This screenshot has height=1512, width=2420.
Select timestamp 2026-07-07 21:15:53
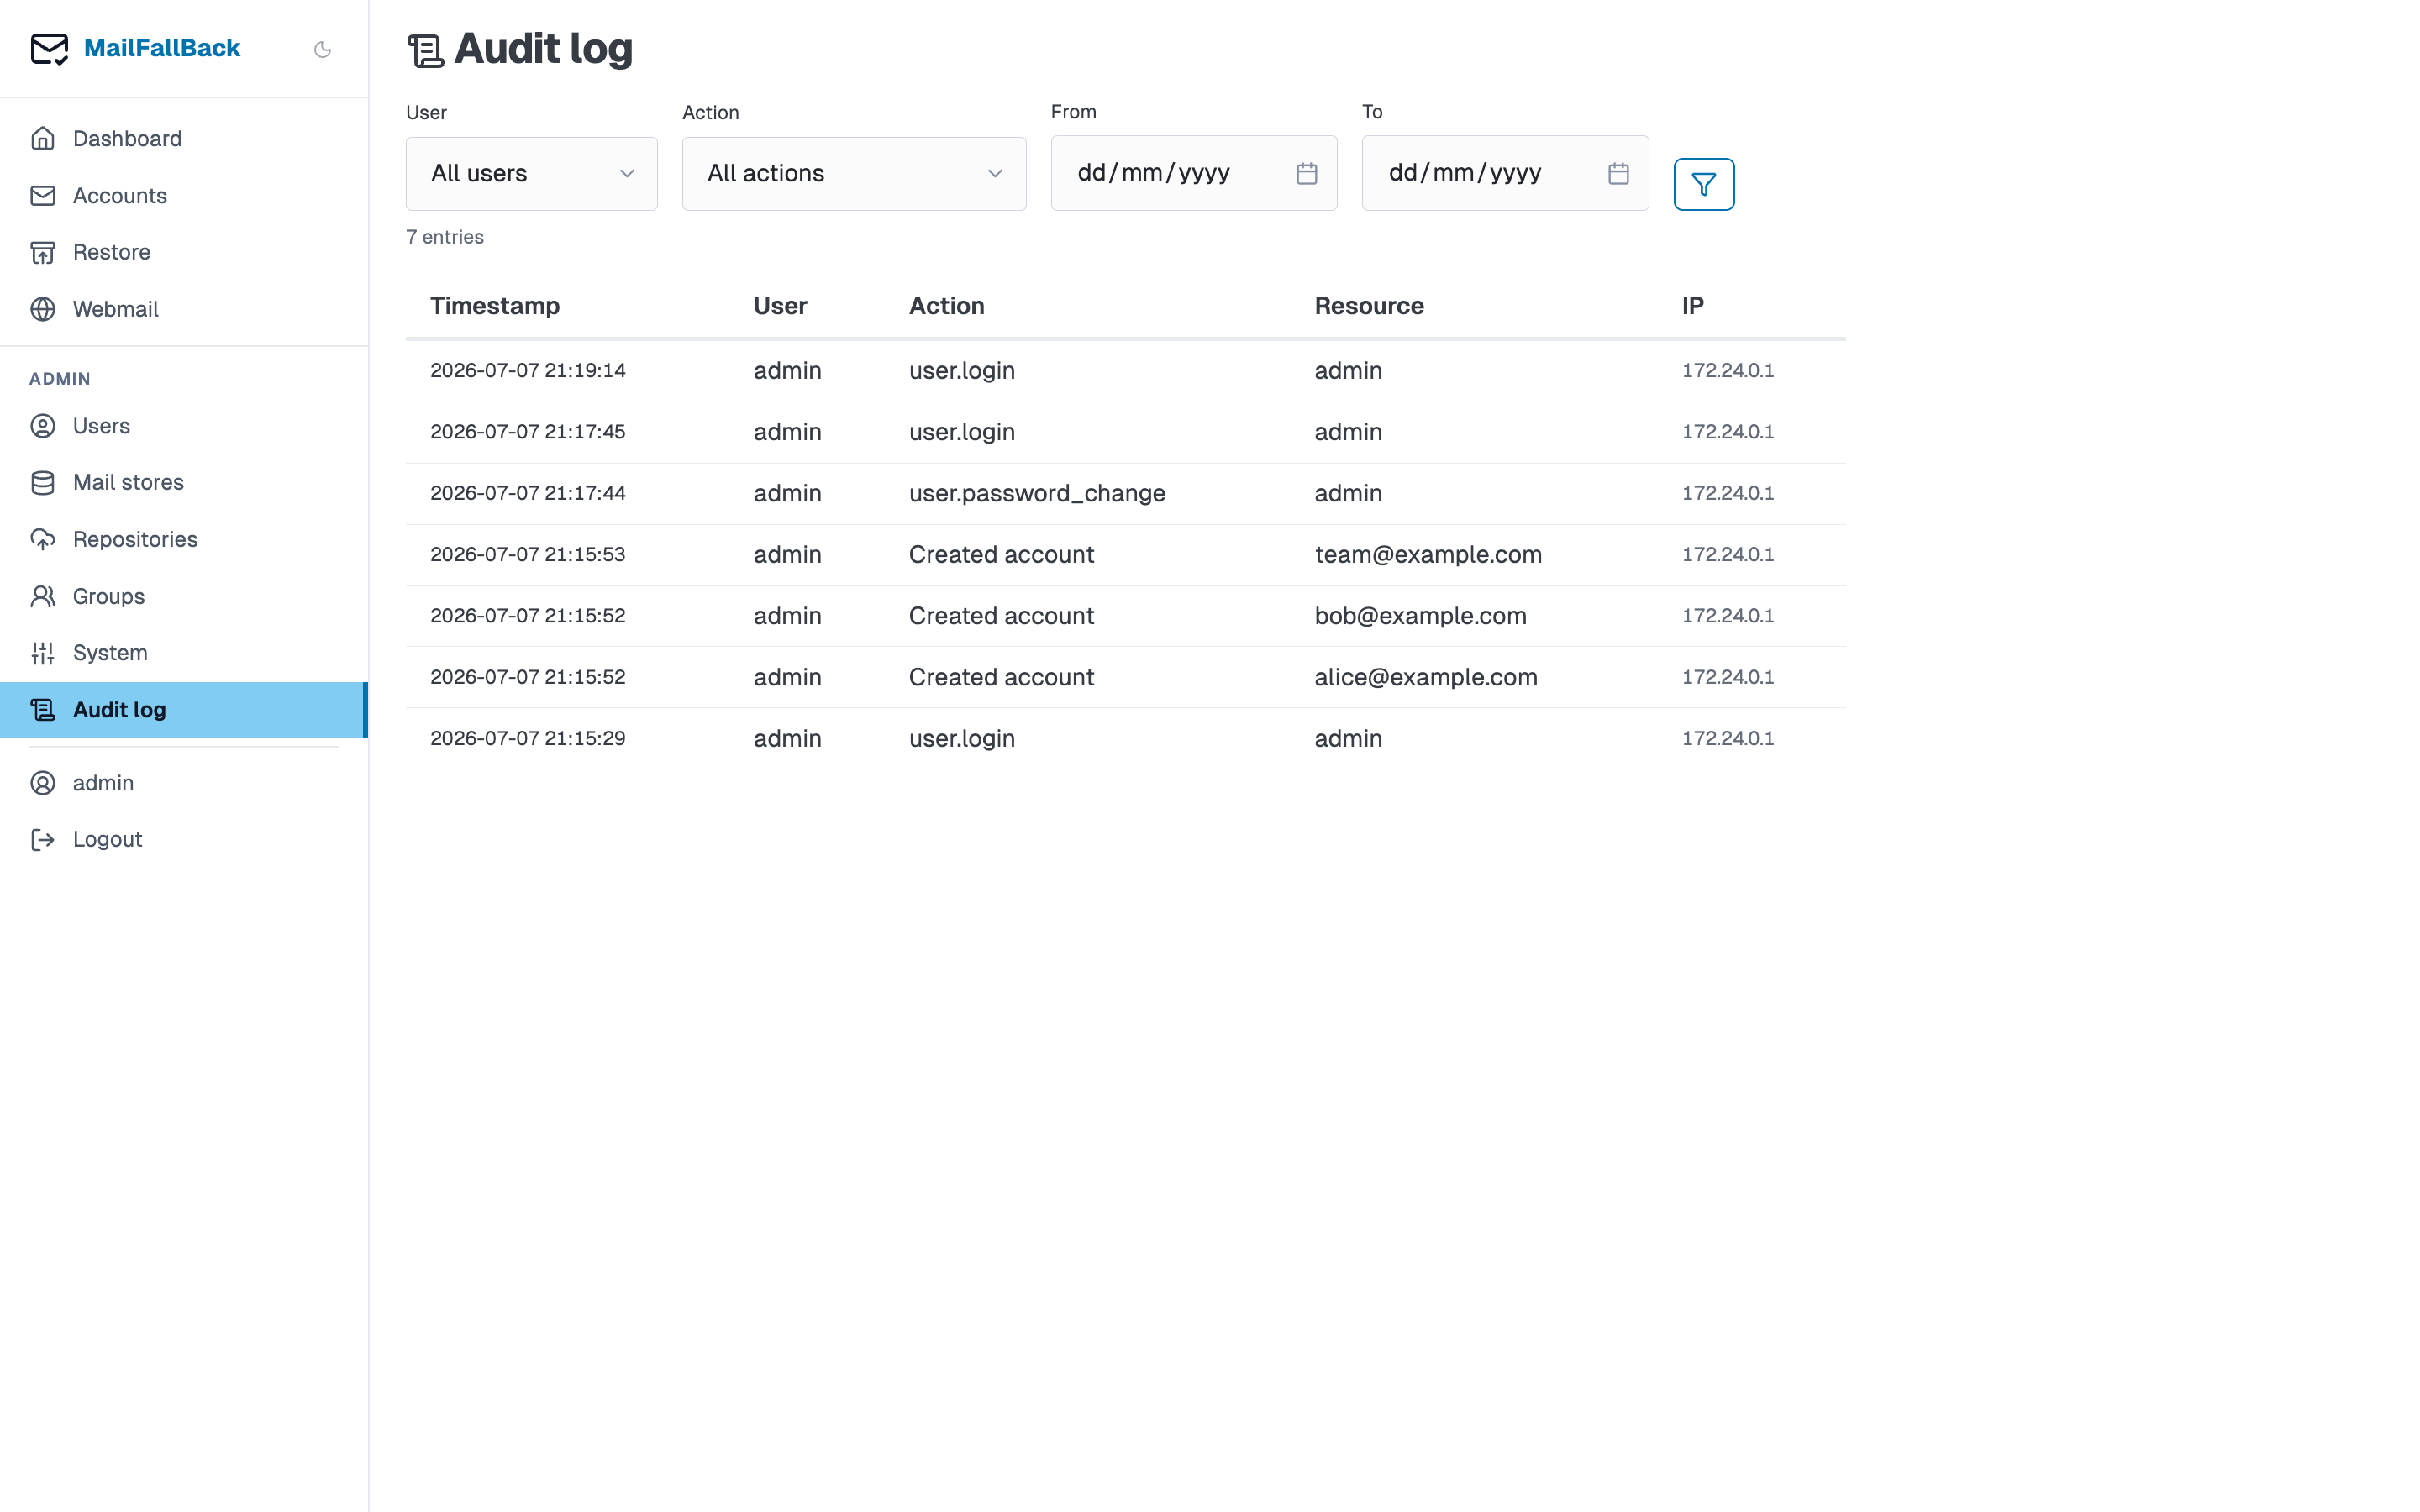(528, 554)
